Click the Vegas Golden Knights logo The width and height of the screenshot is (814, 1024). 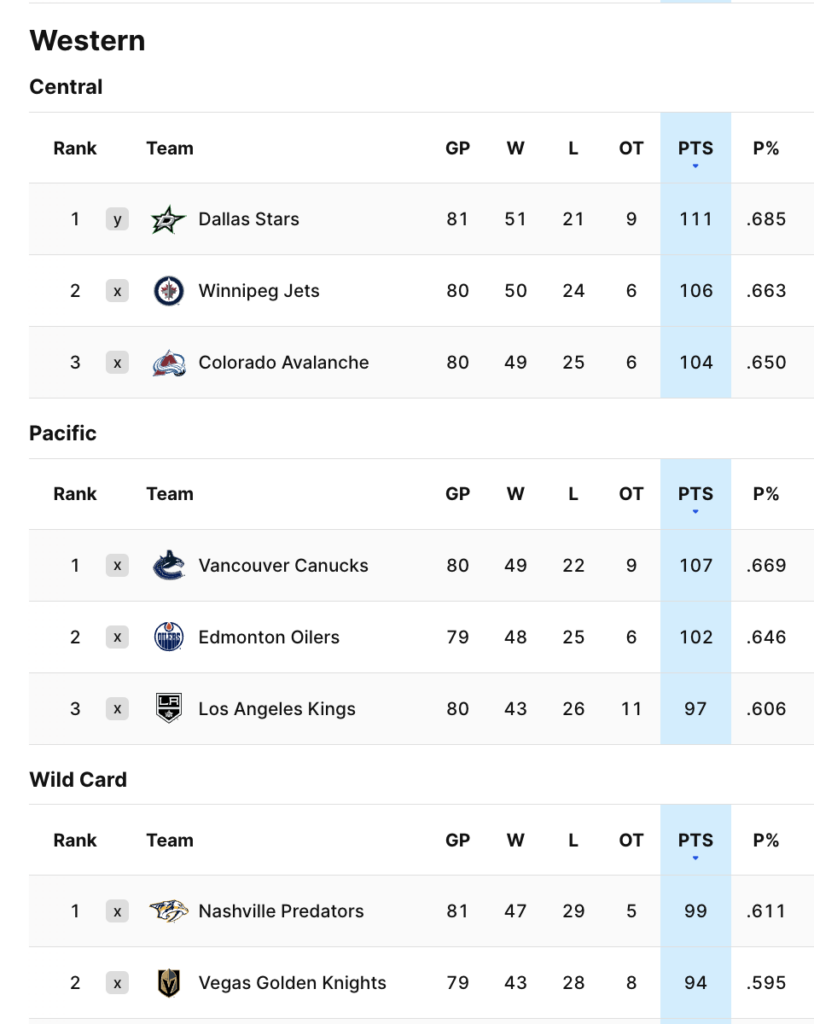pos(169,983)
